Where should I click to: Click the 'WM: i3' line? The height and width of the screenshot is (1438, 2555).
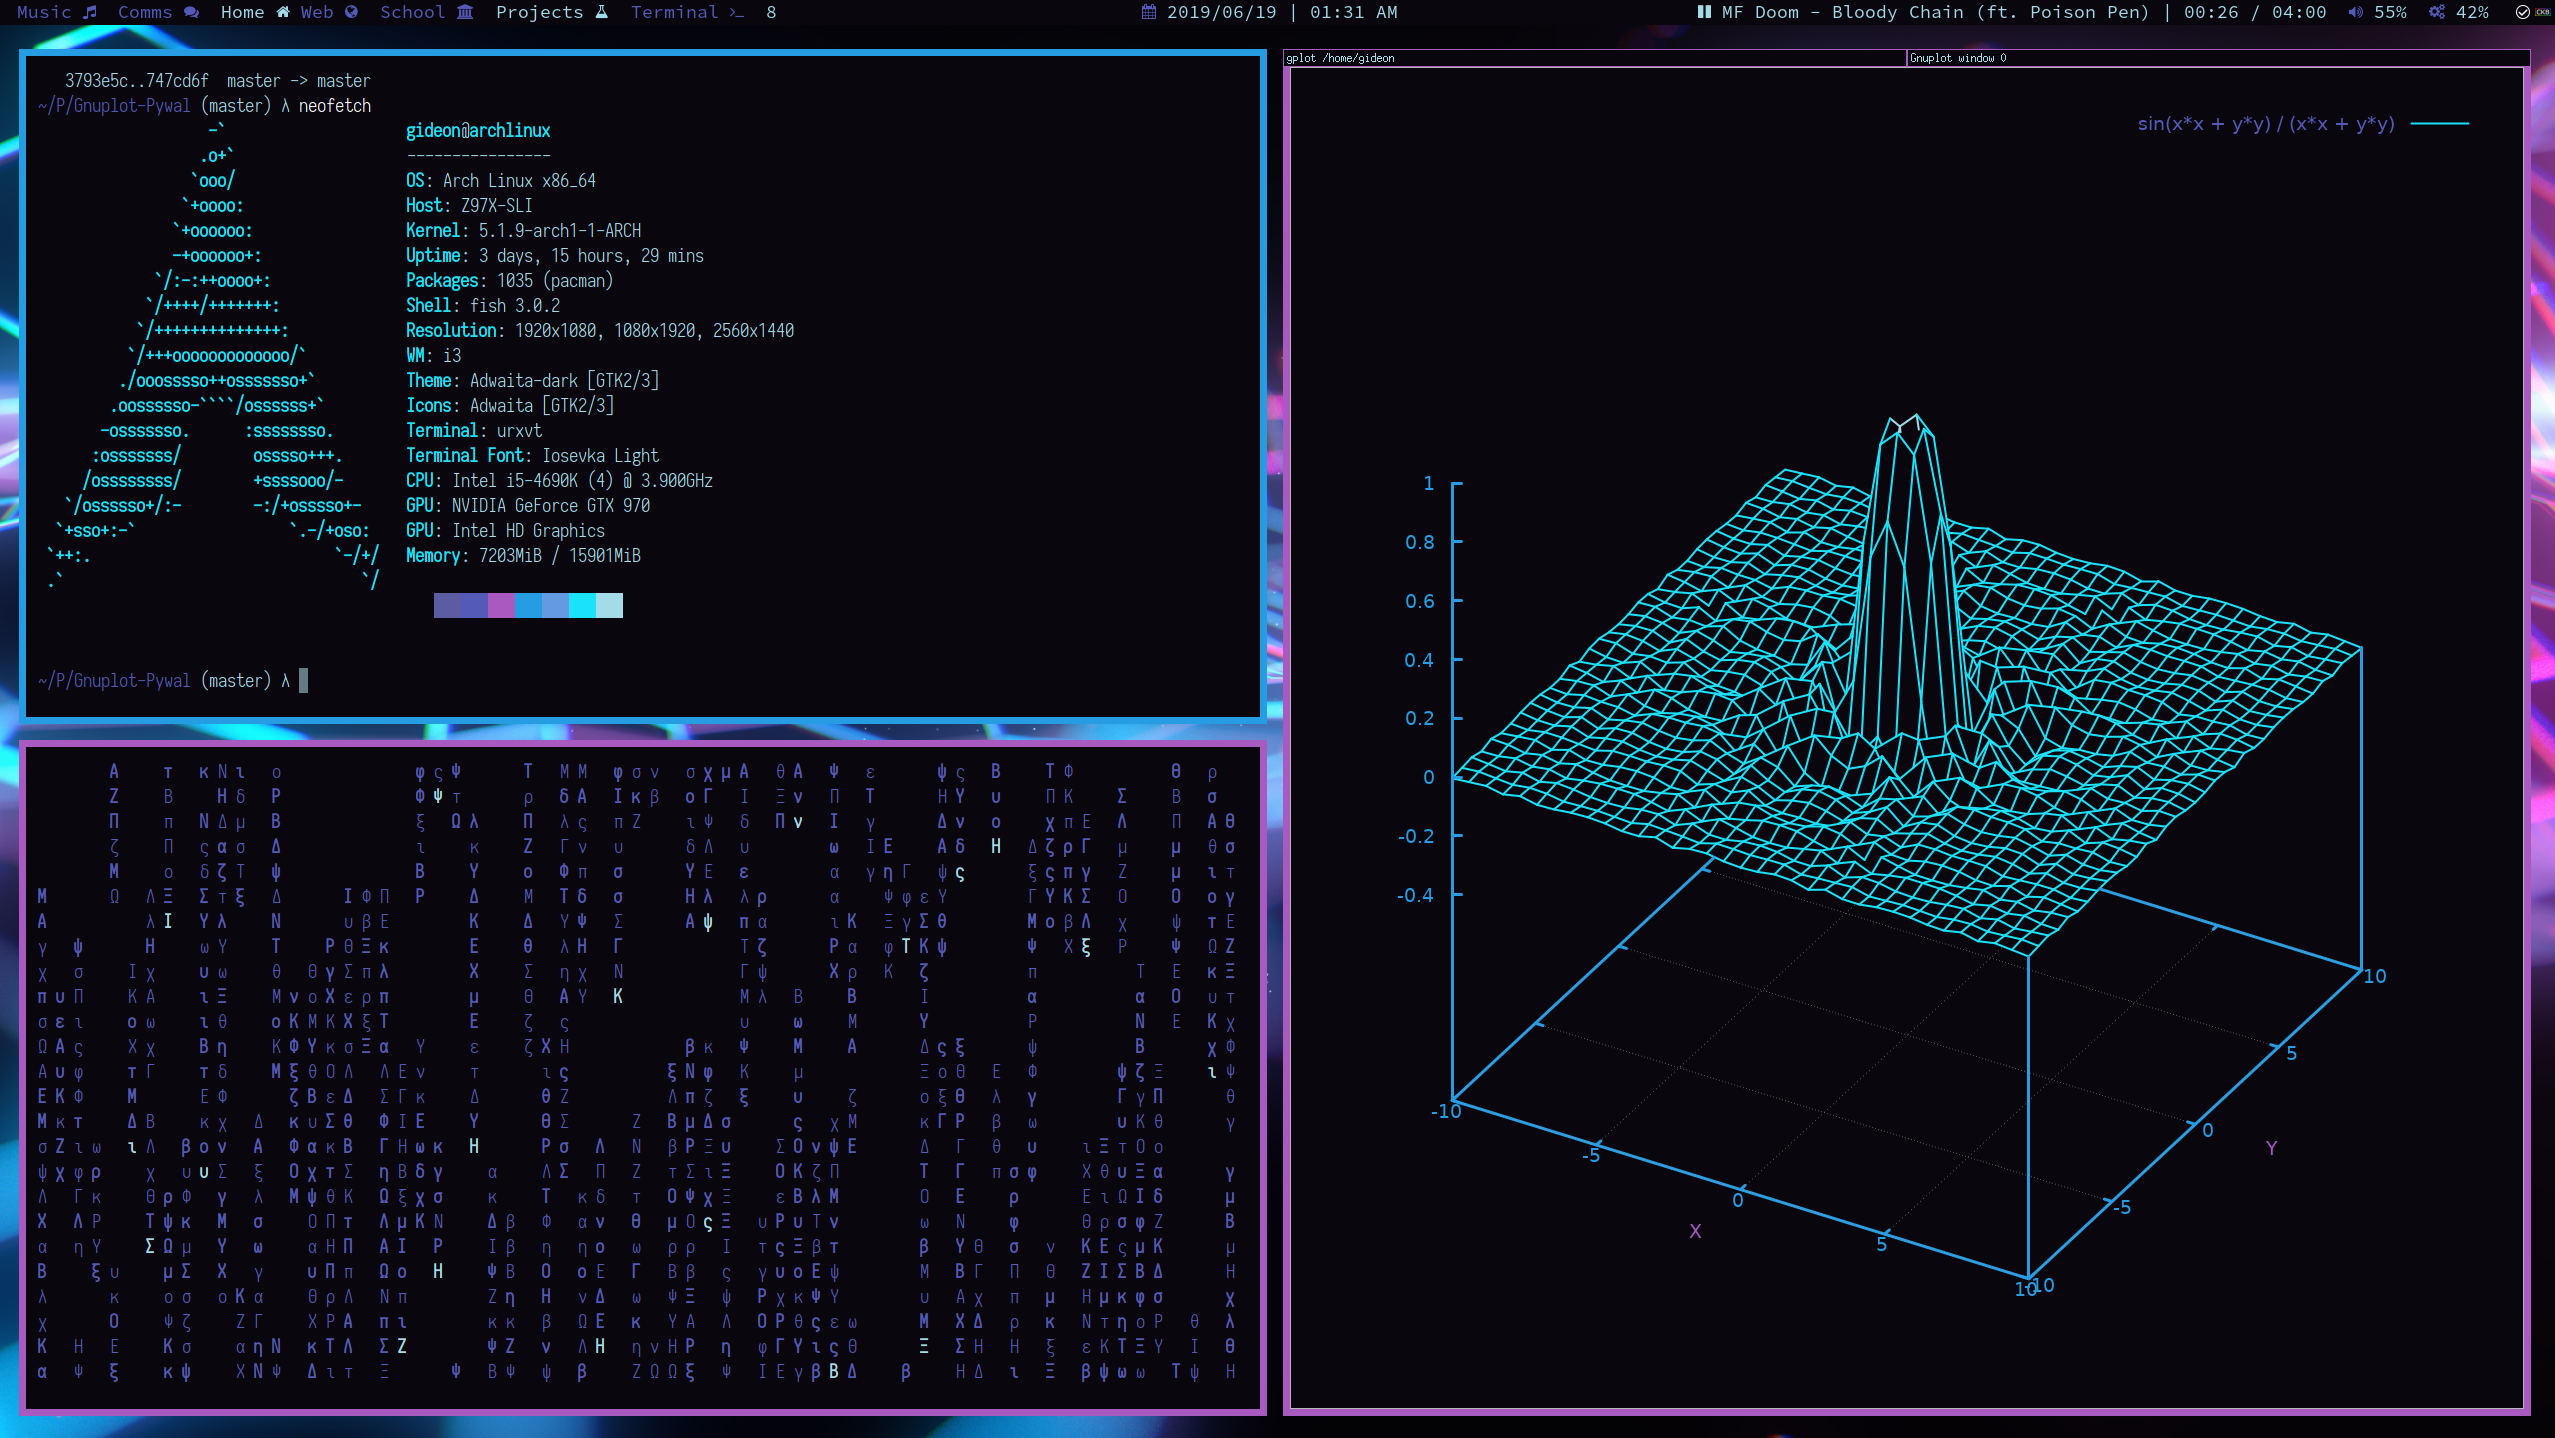[x=433, y=356]
